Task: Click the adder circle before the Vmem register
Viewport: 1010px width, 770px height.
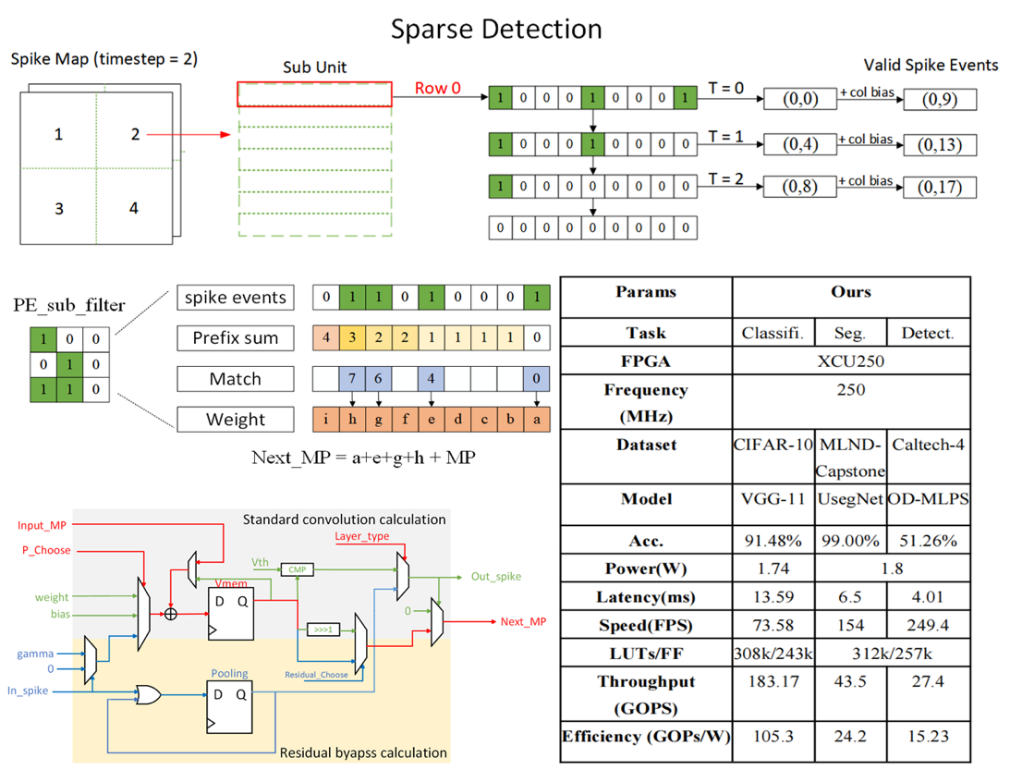Action: point(171,614)
